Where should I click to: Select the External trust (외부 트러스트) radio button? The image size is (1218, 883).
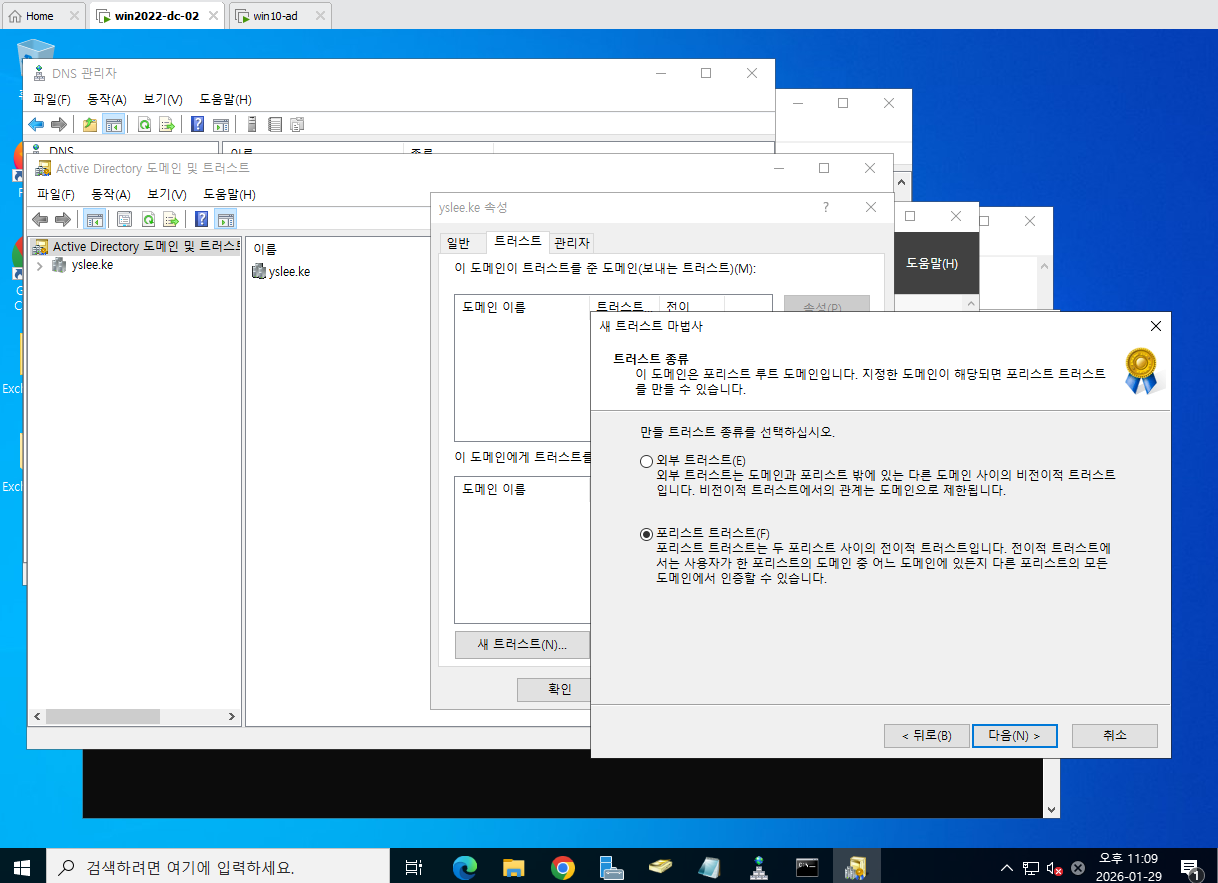click(646, 461)
